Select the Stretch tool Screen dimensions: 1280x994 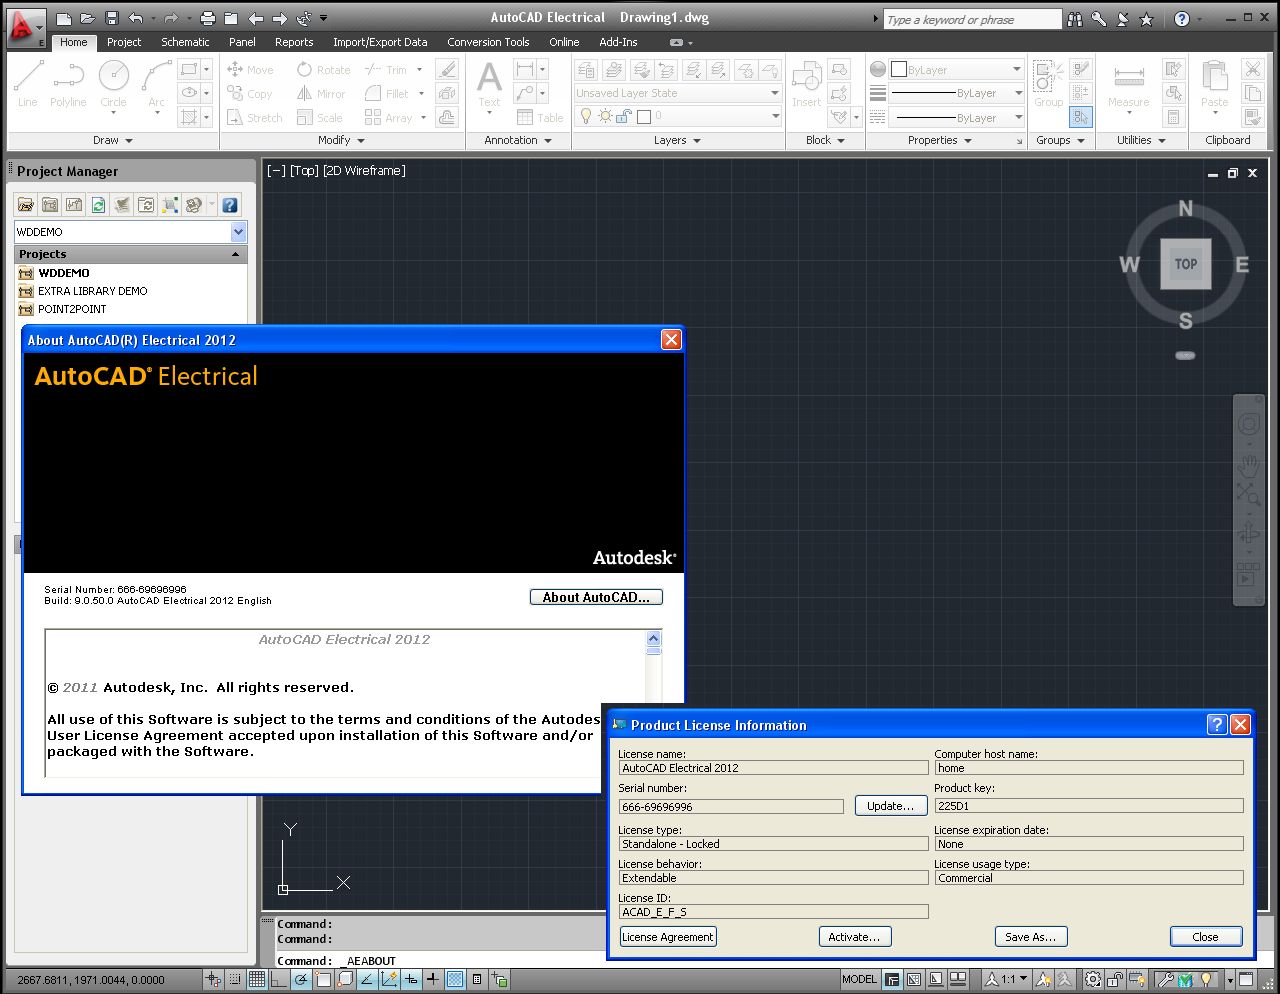[x=255, y=118]
